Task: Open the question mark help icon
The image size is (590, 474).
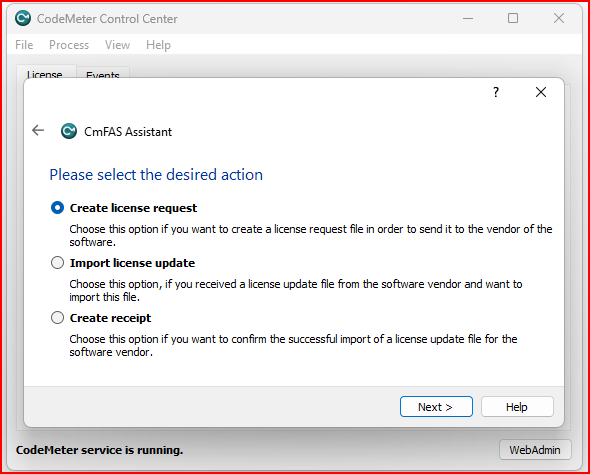Action: tap(496, 92)
